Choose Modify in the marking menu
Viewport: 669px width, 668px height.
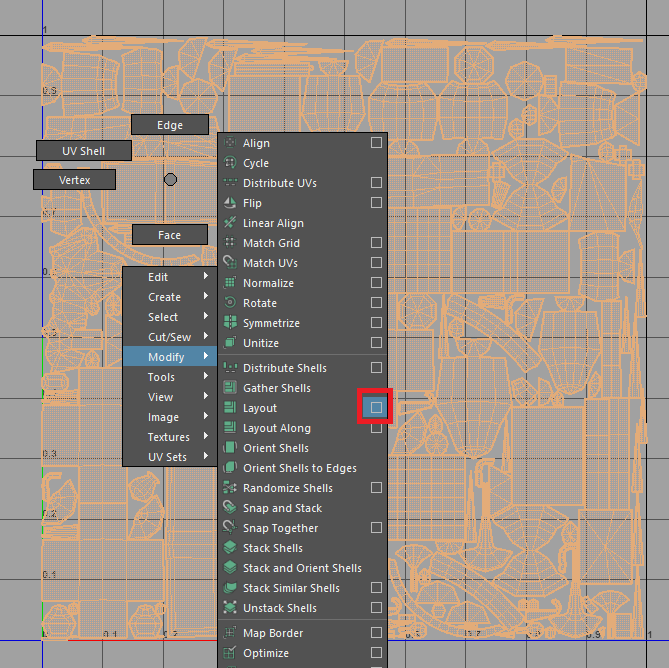[170, 357]
